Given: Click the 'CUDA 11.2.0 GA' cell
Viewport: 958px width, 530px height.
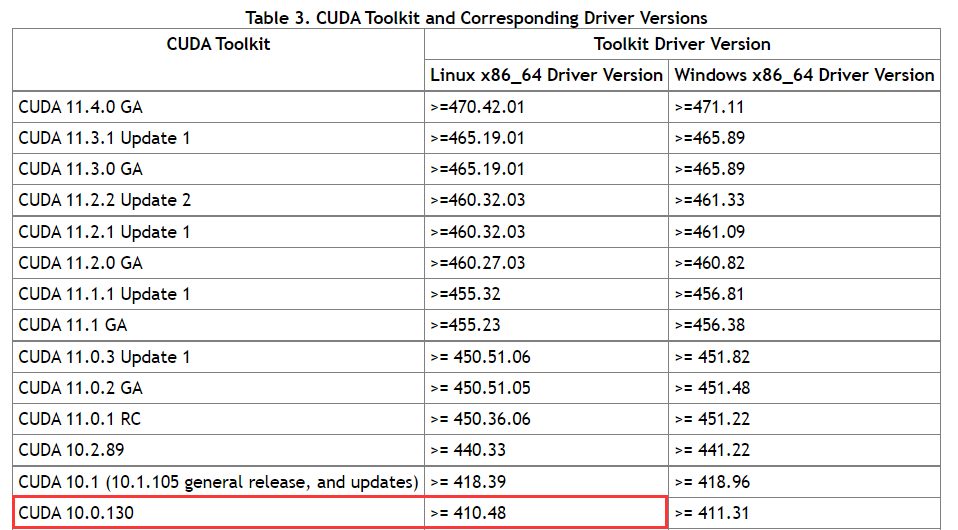Looking at the screenshot, I should click(218, 263).
